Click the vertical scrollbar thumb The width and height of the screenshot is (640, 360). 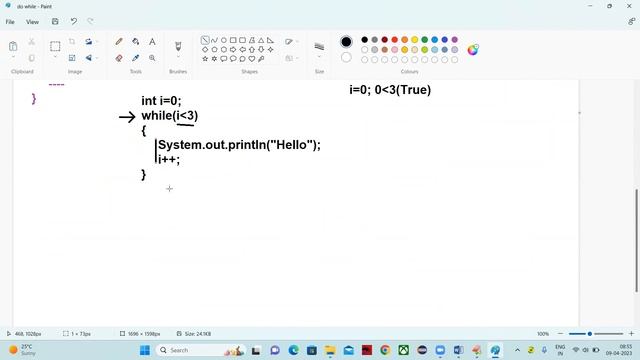coord(636,241)
